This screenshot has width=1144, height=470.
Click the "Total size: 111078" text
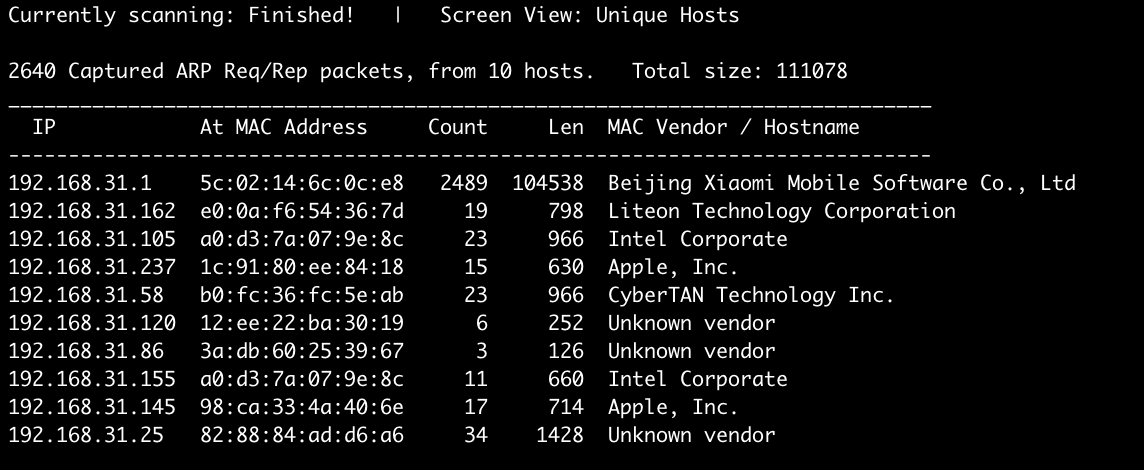740,71
